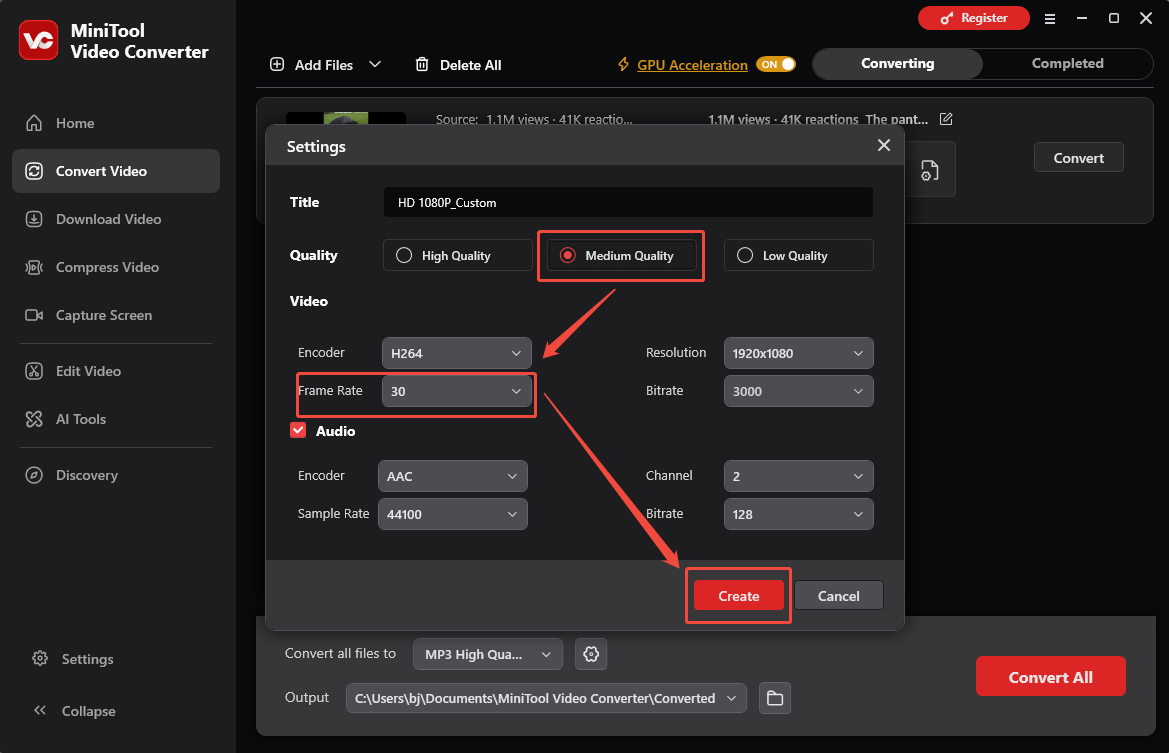Click the Collapse sidebar label
Screen dimensions: 1169x753
pyautogui.click(x=89, y=711)
